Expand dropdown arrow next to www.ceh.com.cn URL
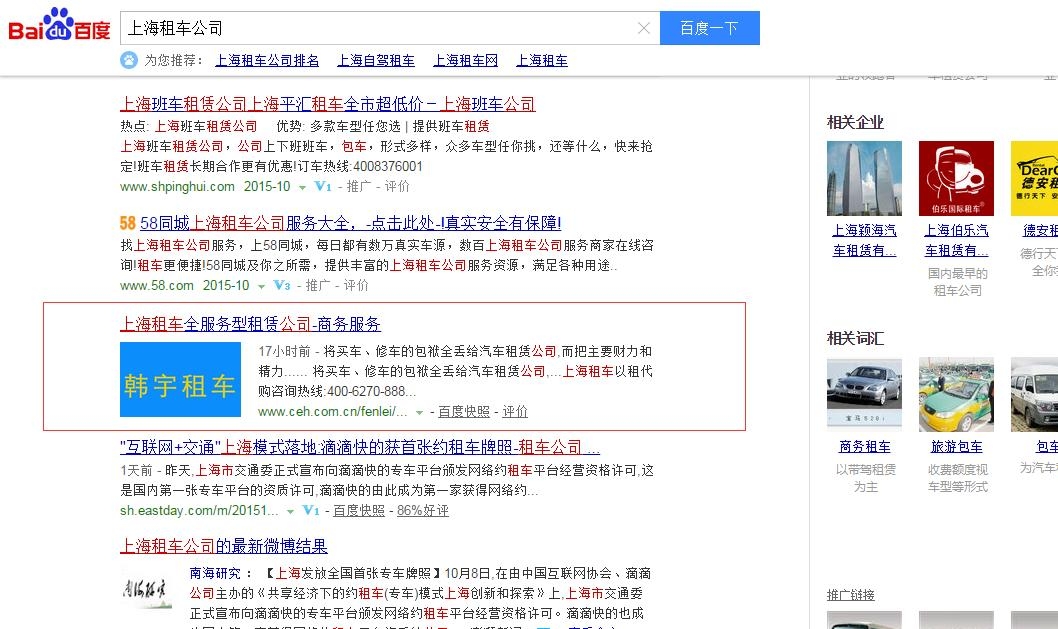This screenshot has width=1058, height=629. 420,412
